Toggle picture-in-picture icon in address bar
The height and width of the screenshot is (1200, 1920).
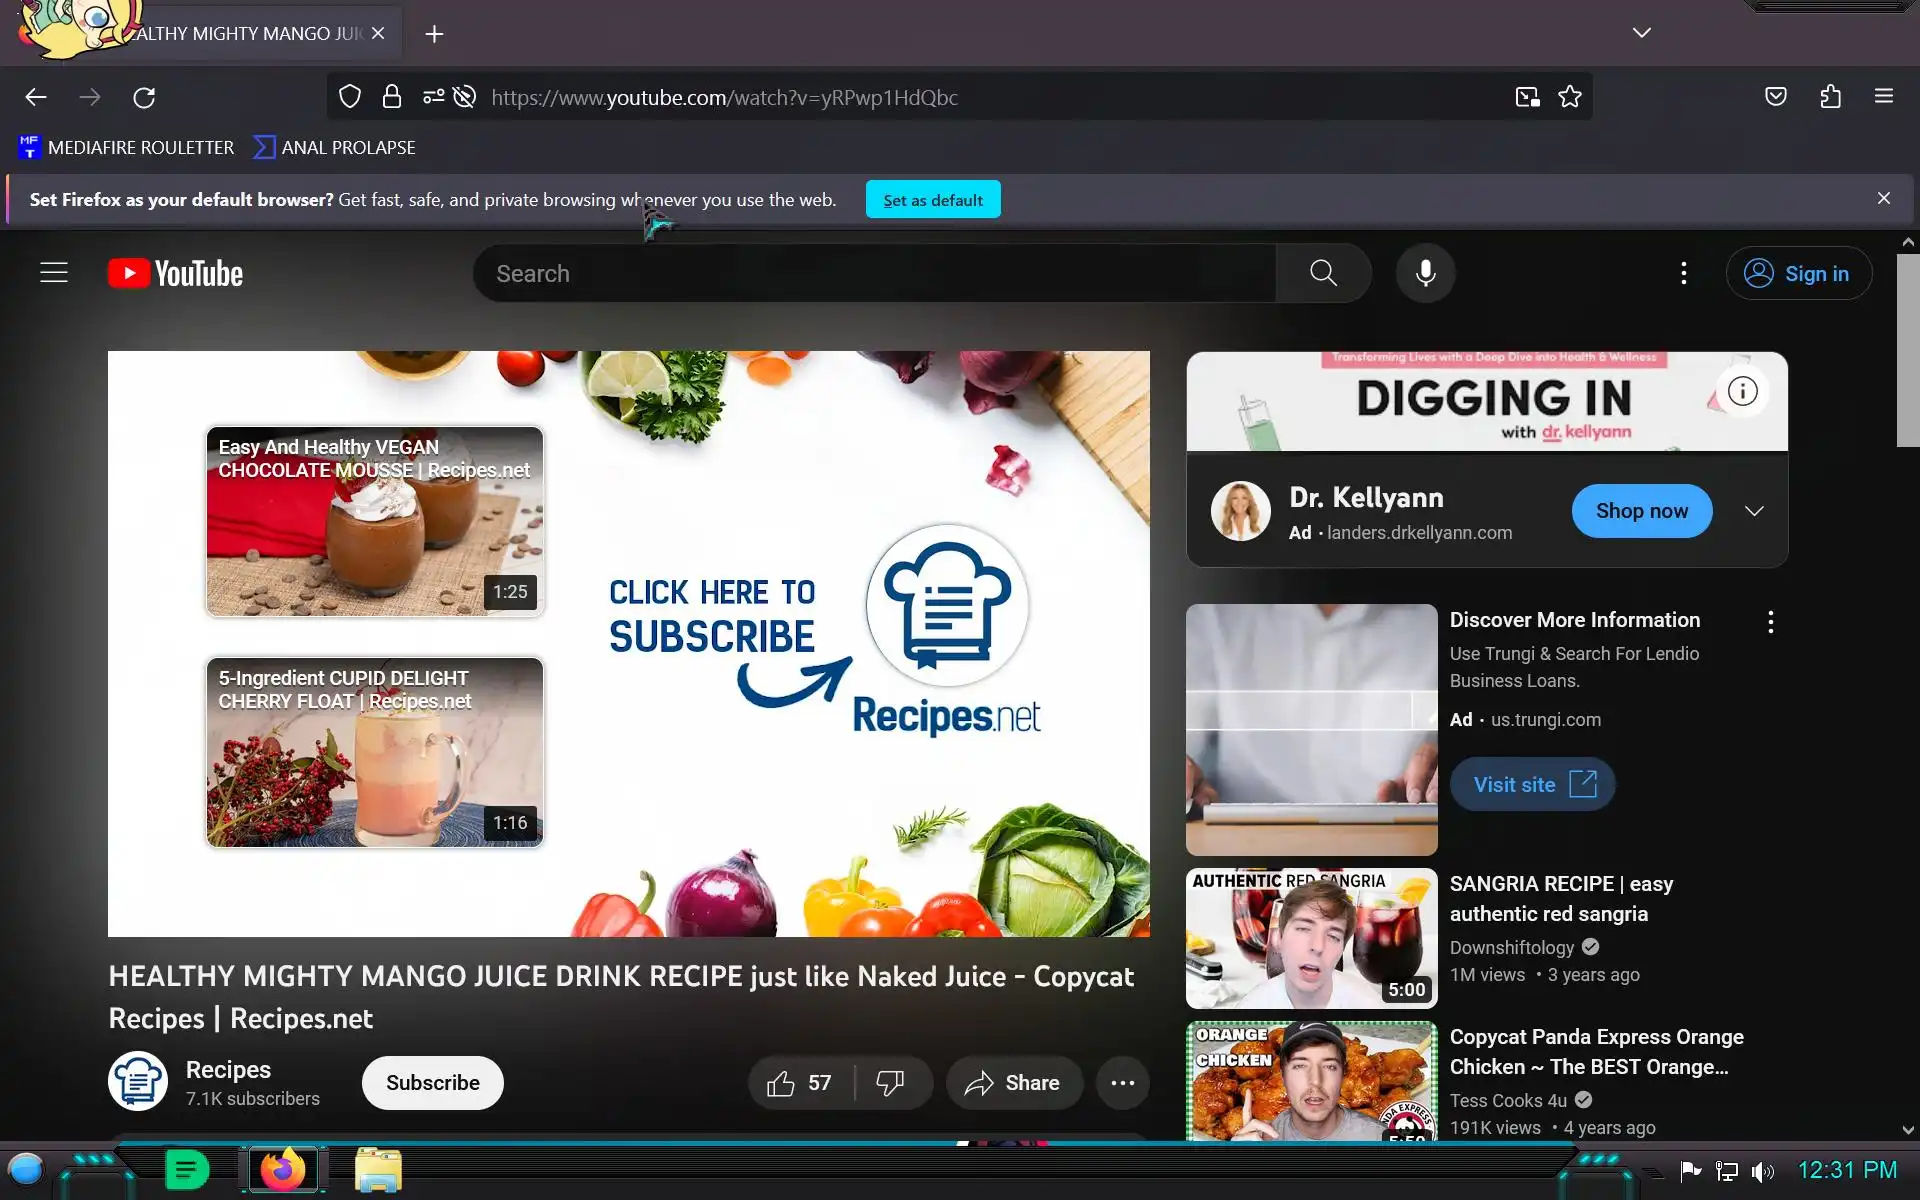point(1527,97)
